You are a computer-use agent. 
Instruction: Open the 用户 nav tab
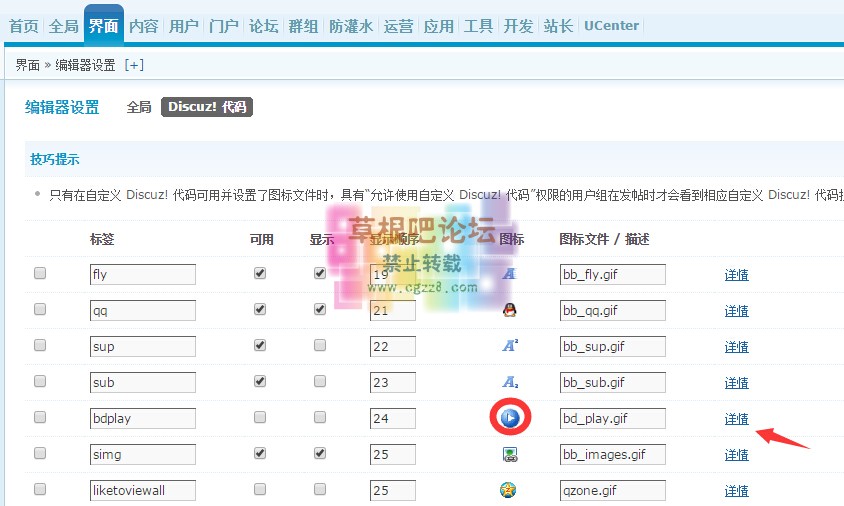[x=184, y=26]
